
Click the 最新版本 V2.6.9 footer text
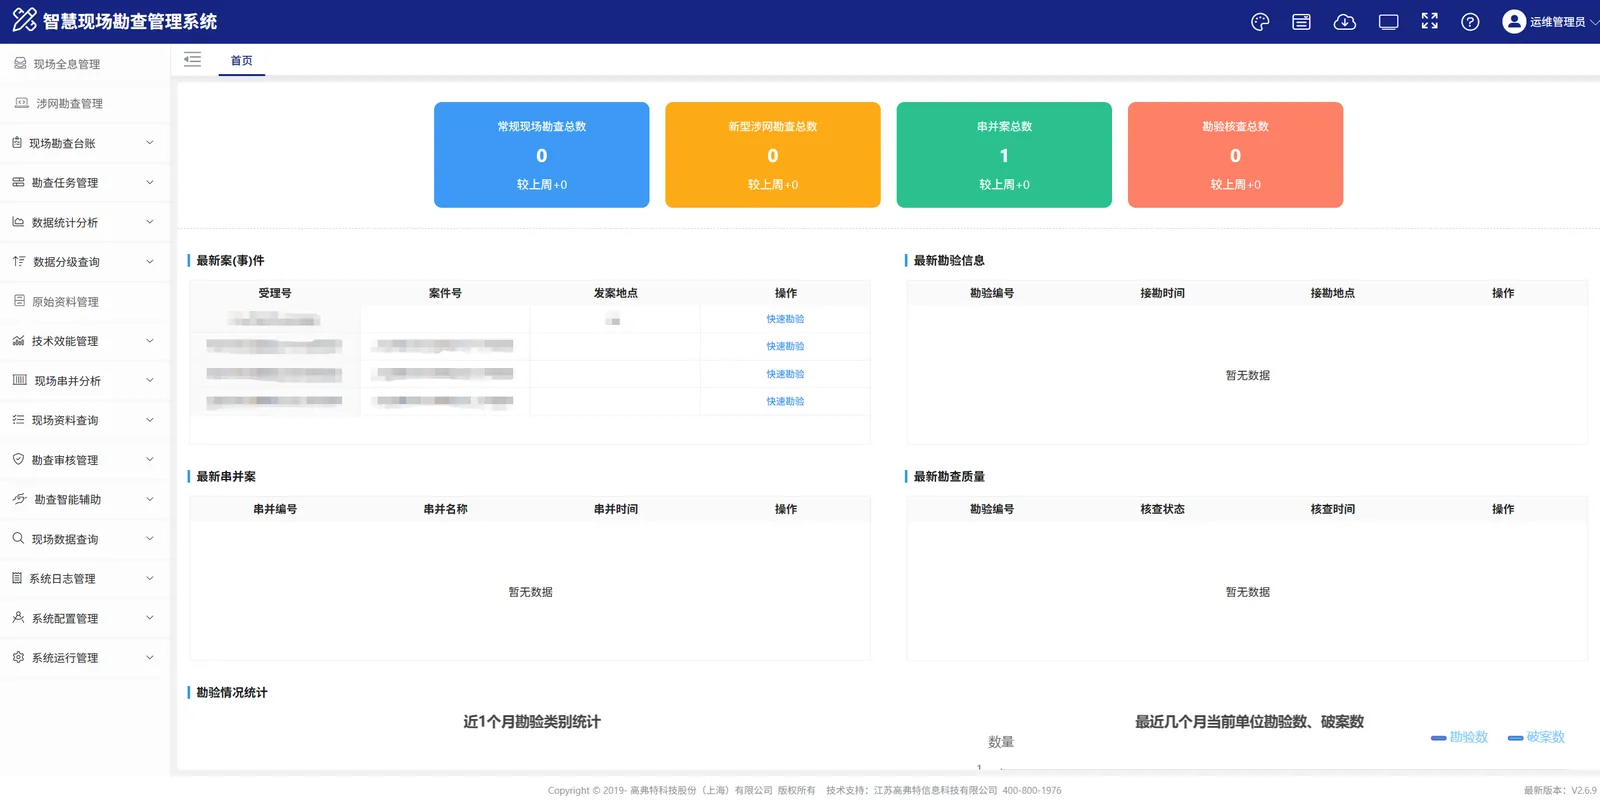[x=1560, y=790]
